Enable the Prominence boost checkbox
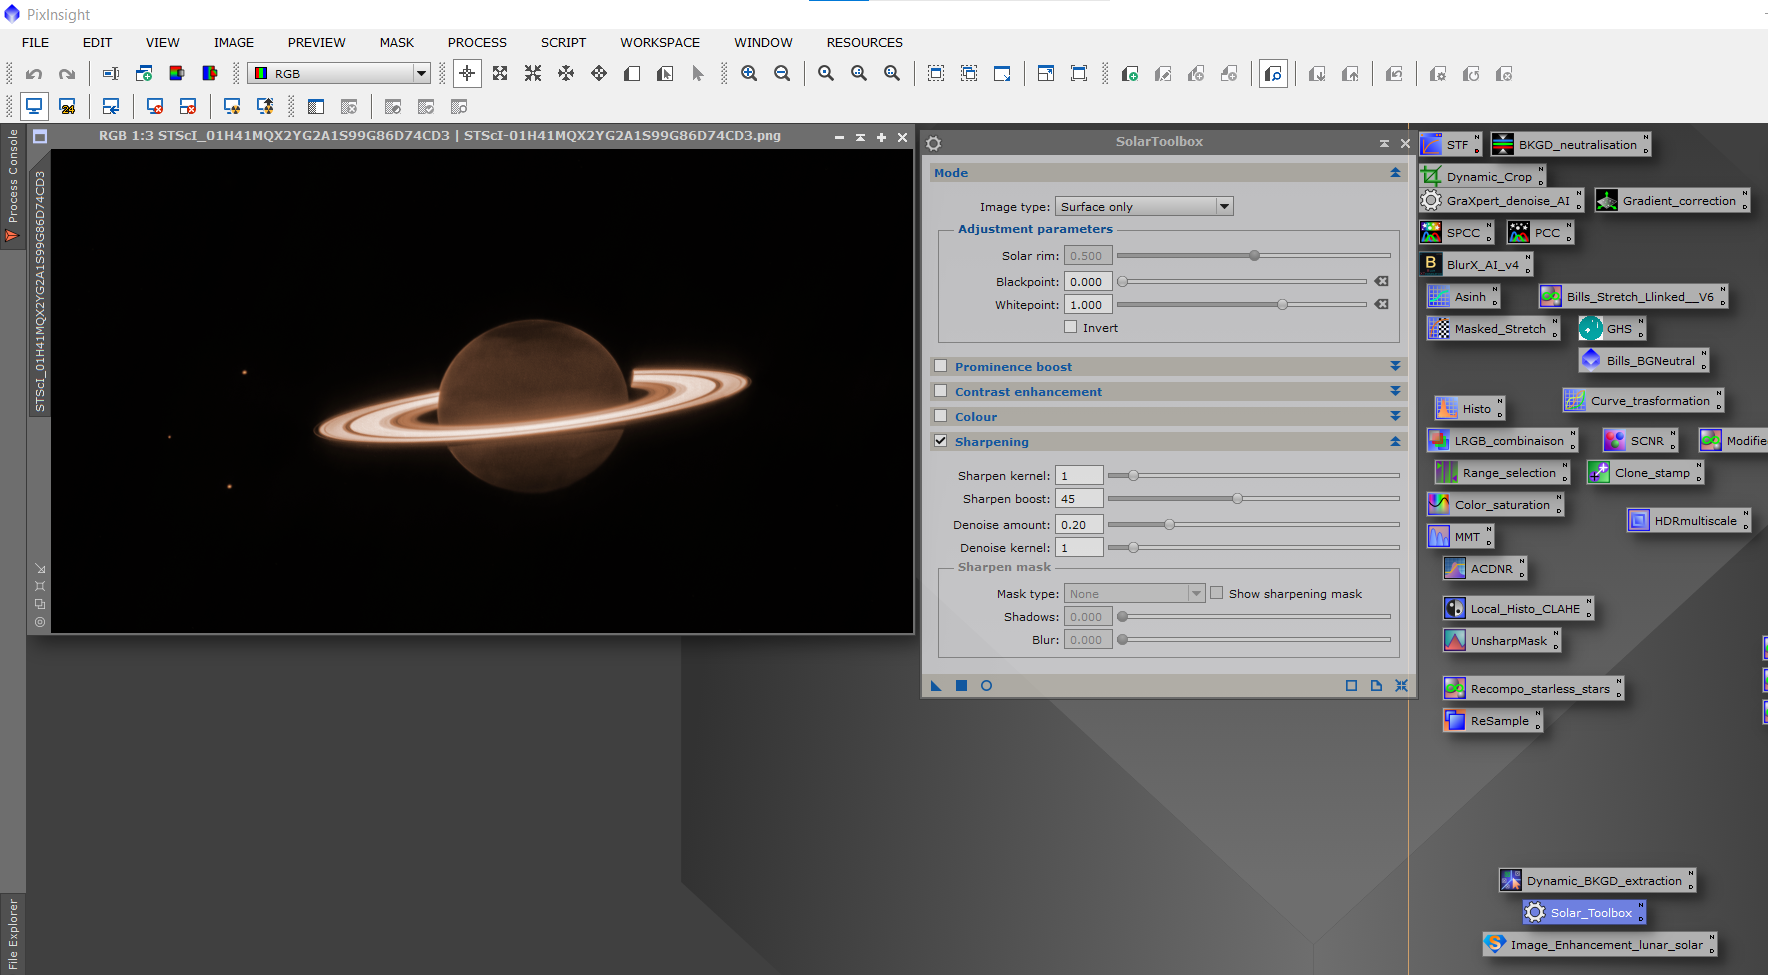This screenshot has width=1768, height=975. (941, 366)
